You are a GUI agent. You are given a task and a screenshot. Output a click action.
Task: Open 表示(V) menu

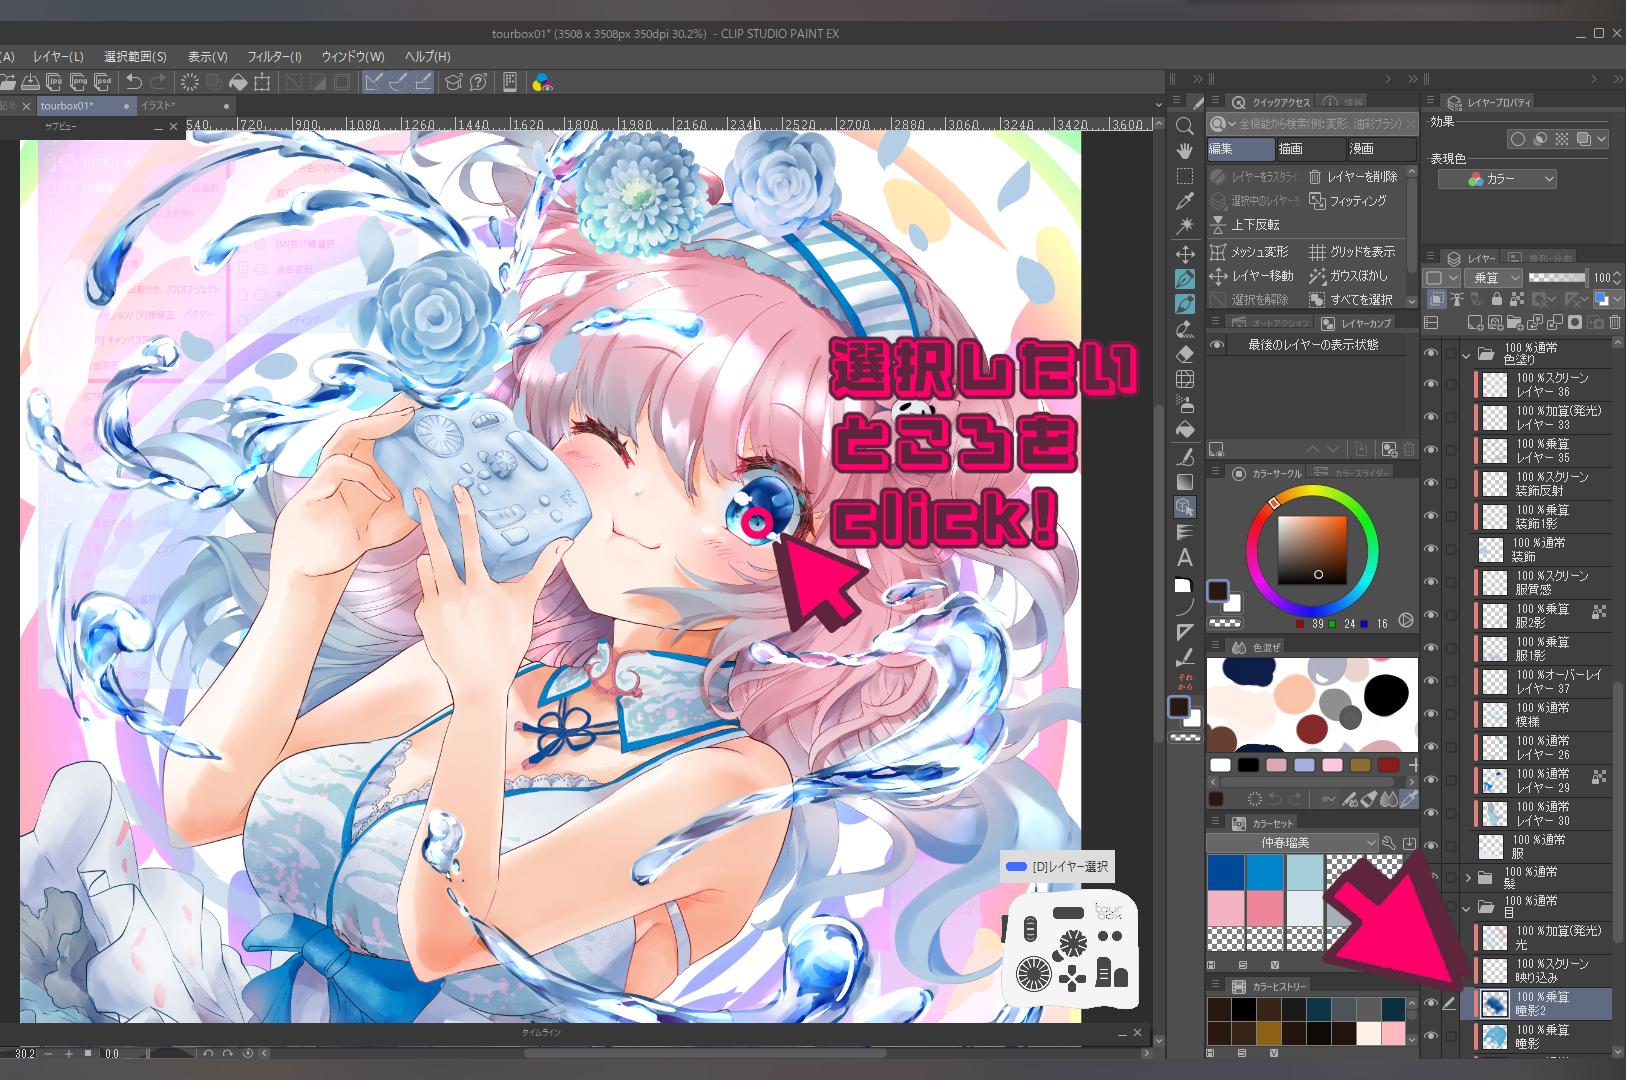pos(208,57)
